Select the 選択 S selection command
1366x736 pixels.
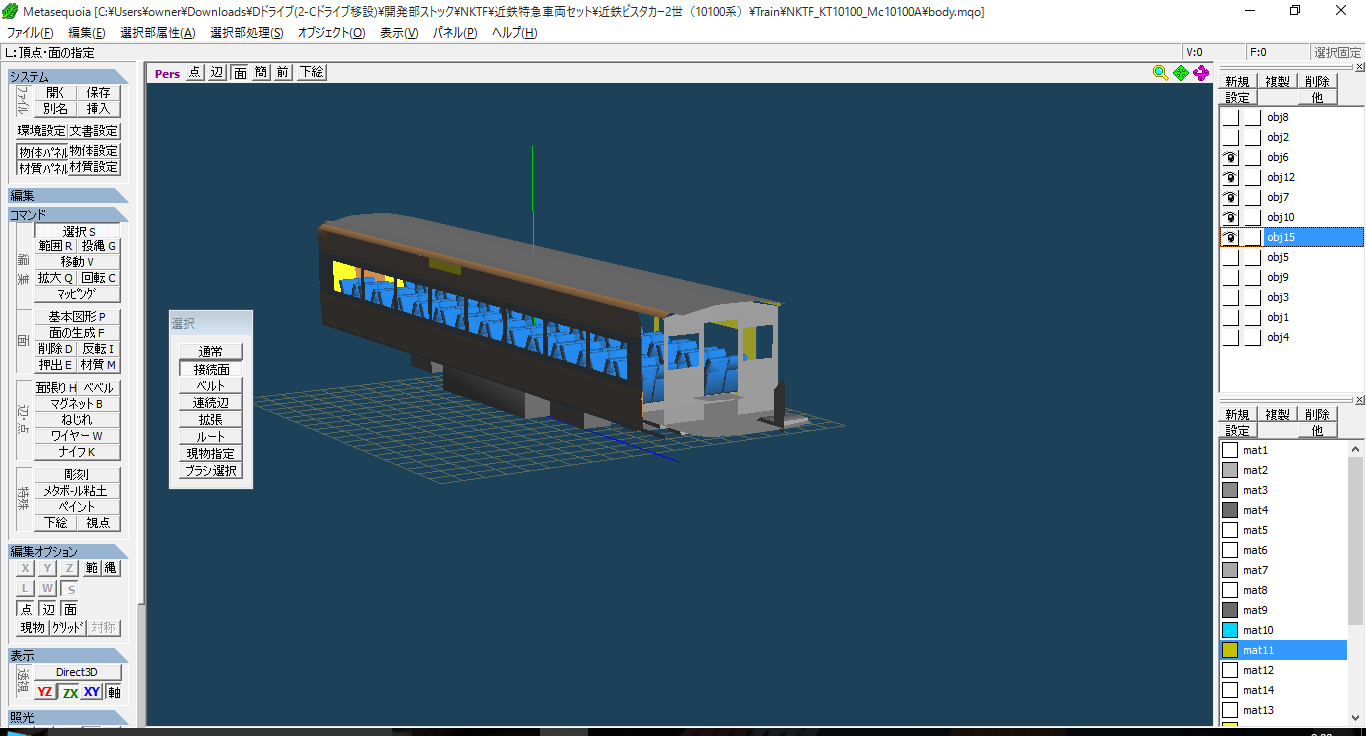point(78,231)
